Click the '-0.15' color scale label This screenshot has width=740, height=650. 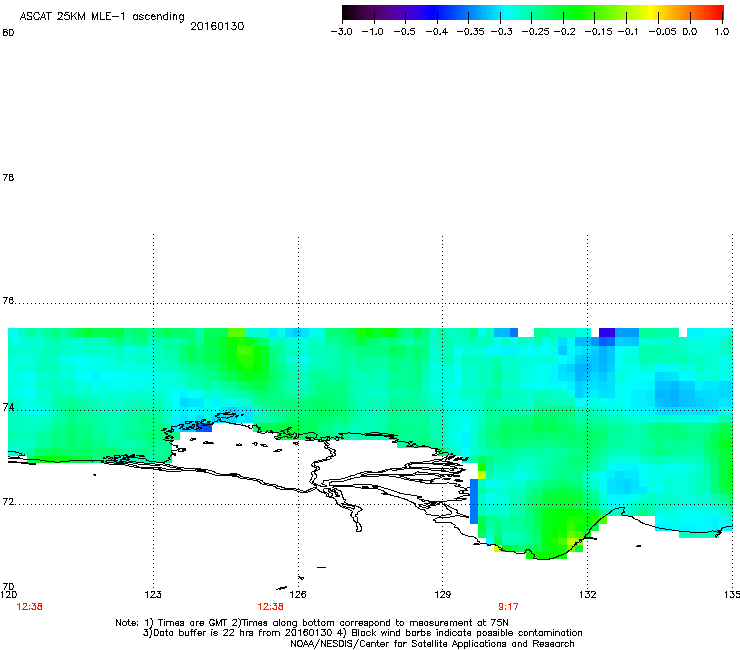598,32
